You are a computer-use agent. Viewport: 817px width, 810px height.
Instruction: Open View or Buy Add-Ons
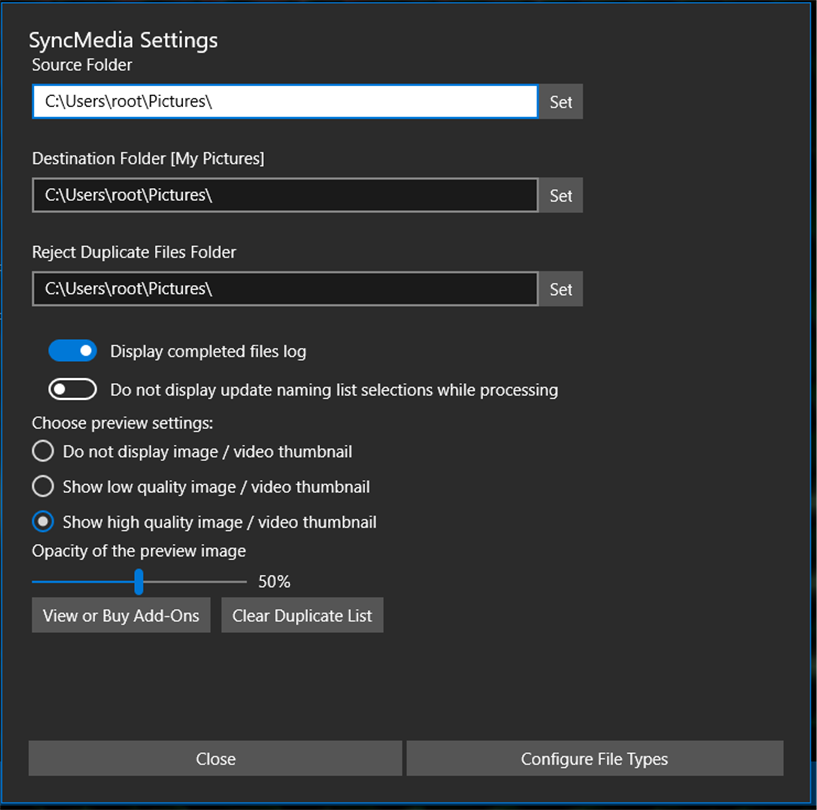121,616
